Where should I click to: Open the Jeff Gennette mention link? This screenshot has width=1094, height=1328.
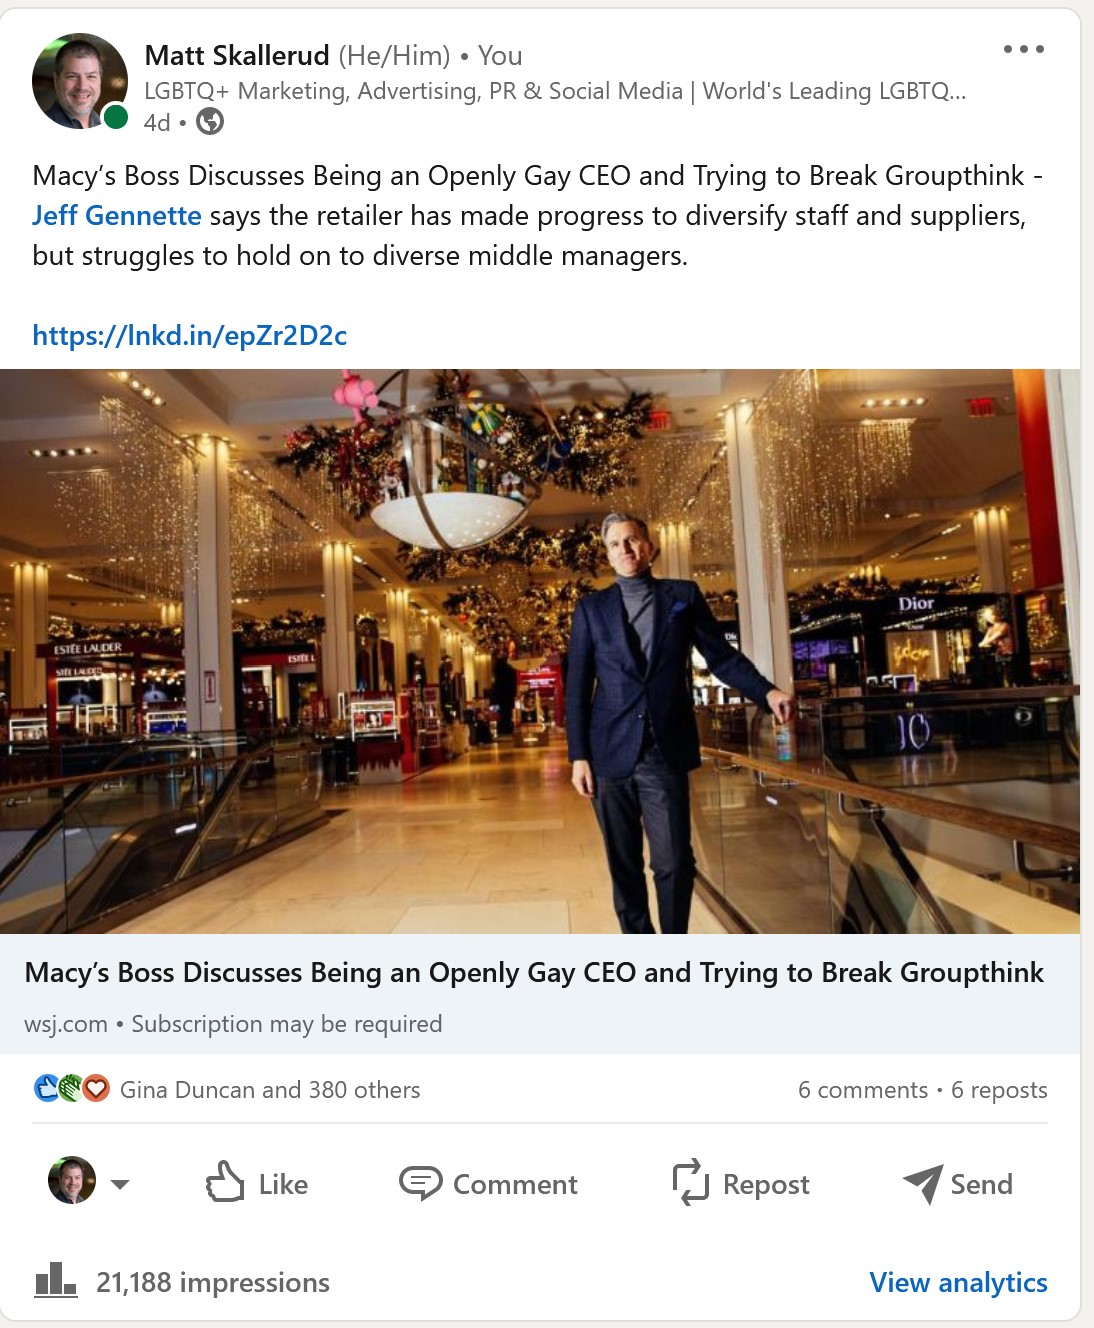[x=117, y=216]
